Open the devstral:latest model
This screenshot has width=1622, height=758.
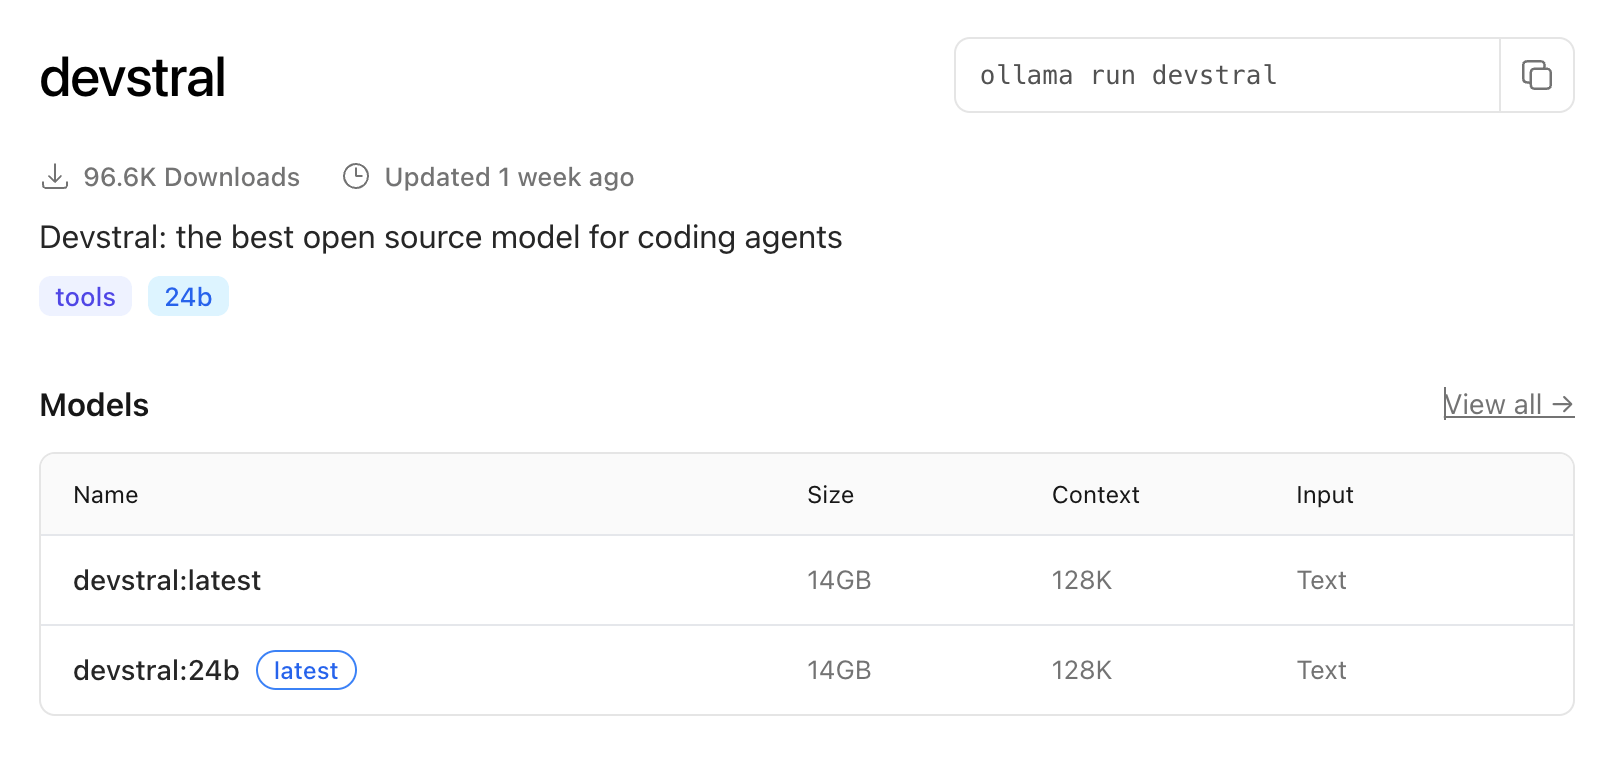click(167, 581)
